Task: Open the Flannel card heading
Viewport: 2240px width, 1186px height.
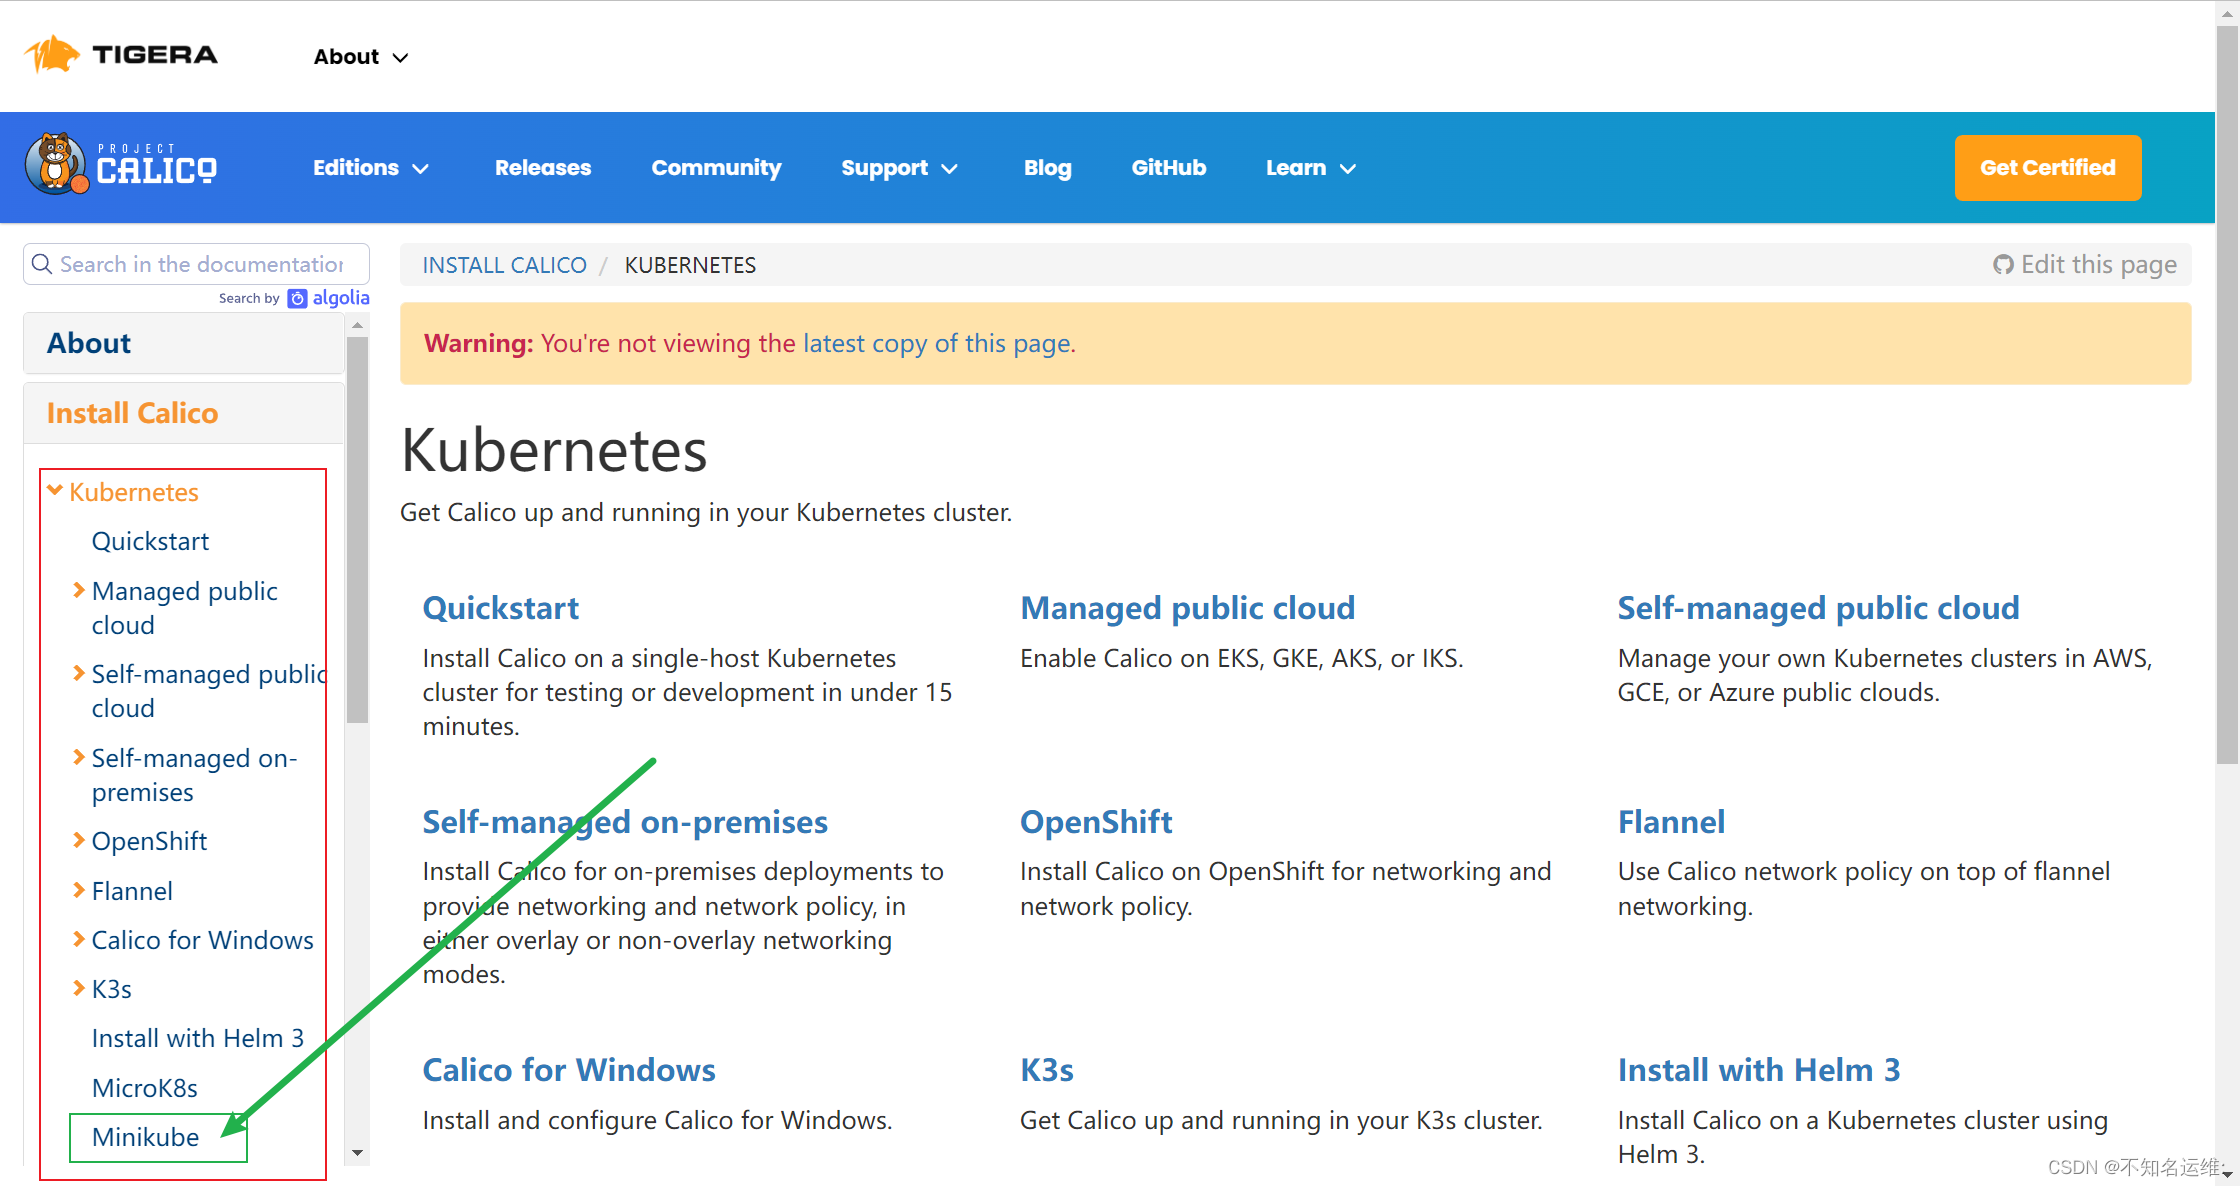Action: pyautogui.click(x=1671, y=822)
